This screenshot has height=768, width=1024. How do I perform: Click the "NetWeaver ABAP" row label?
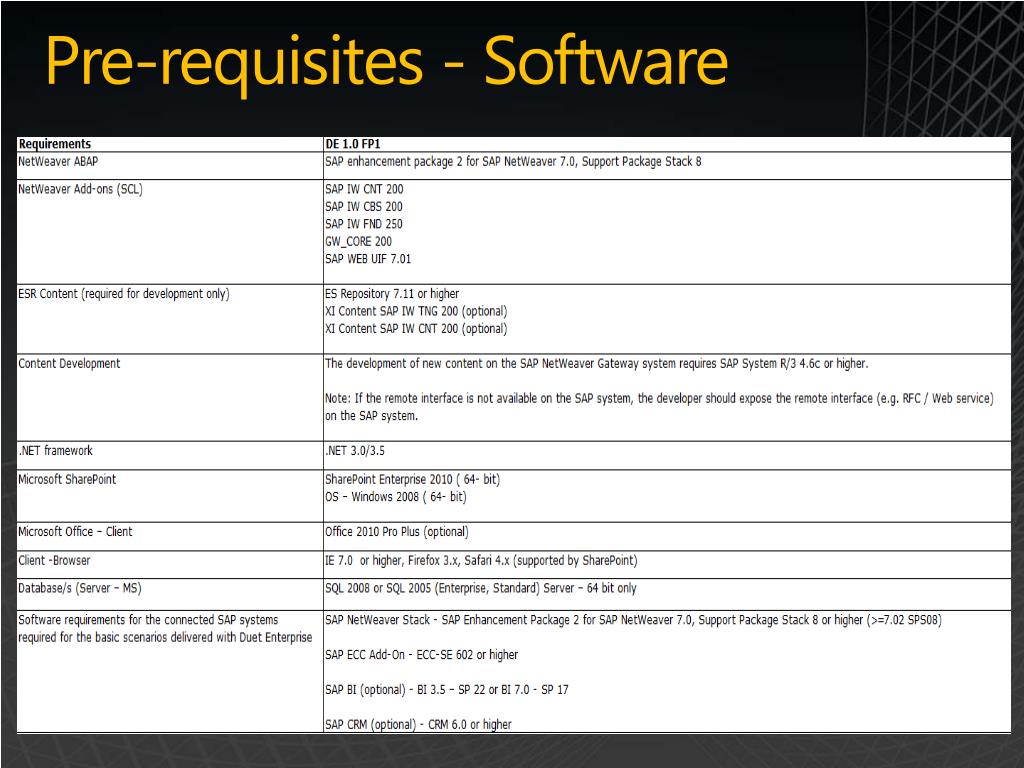(58, 161)
